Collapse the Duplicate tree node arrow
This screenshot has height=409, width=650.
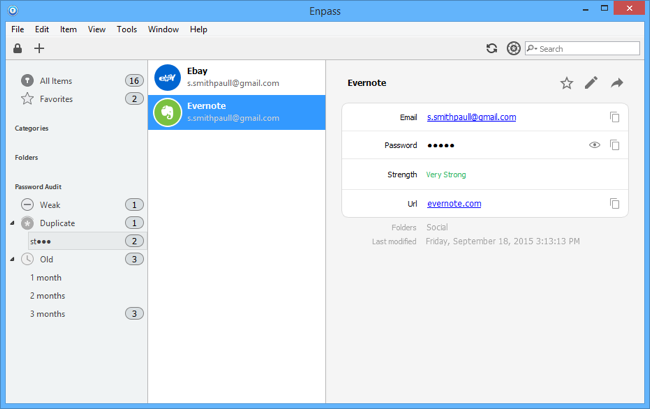coord(12,223)
